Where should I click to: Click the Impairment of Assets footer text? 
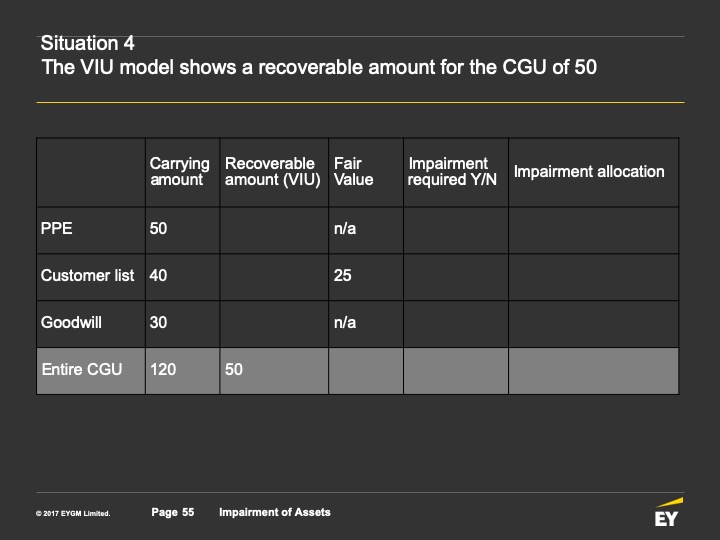275,512
